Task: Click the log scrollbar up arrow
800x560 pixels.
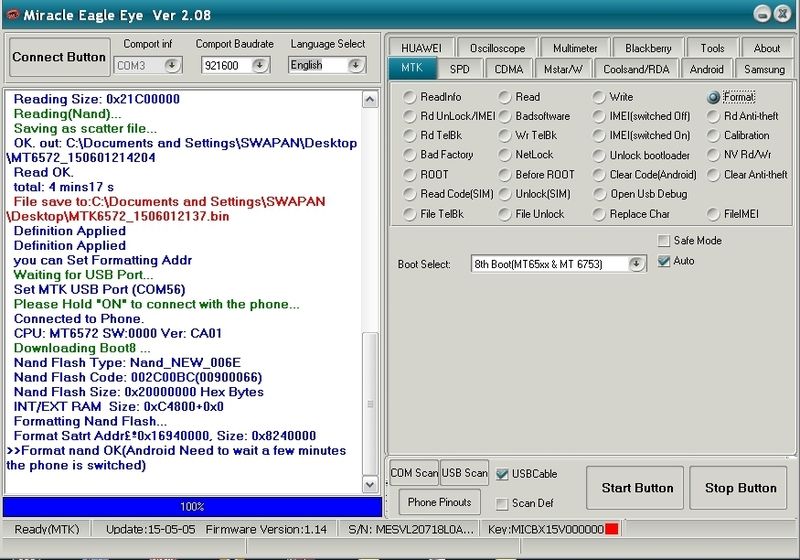Action: [370, 99]
